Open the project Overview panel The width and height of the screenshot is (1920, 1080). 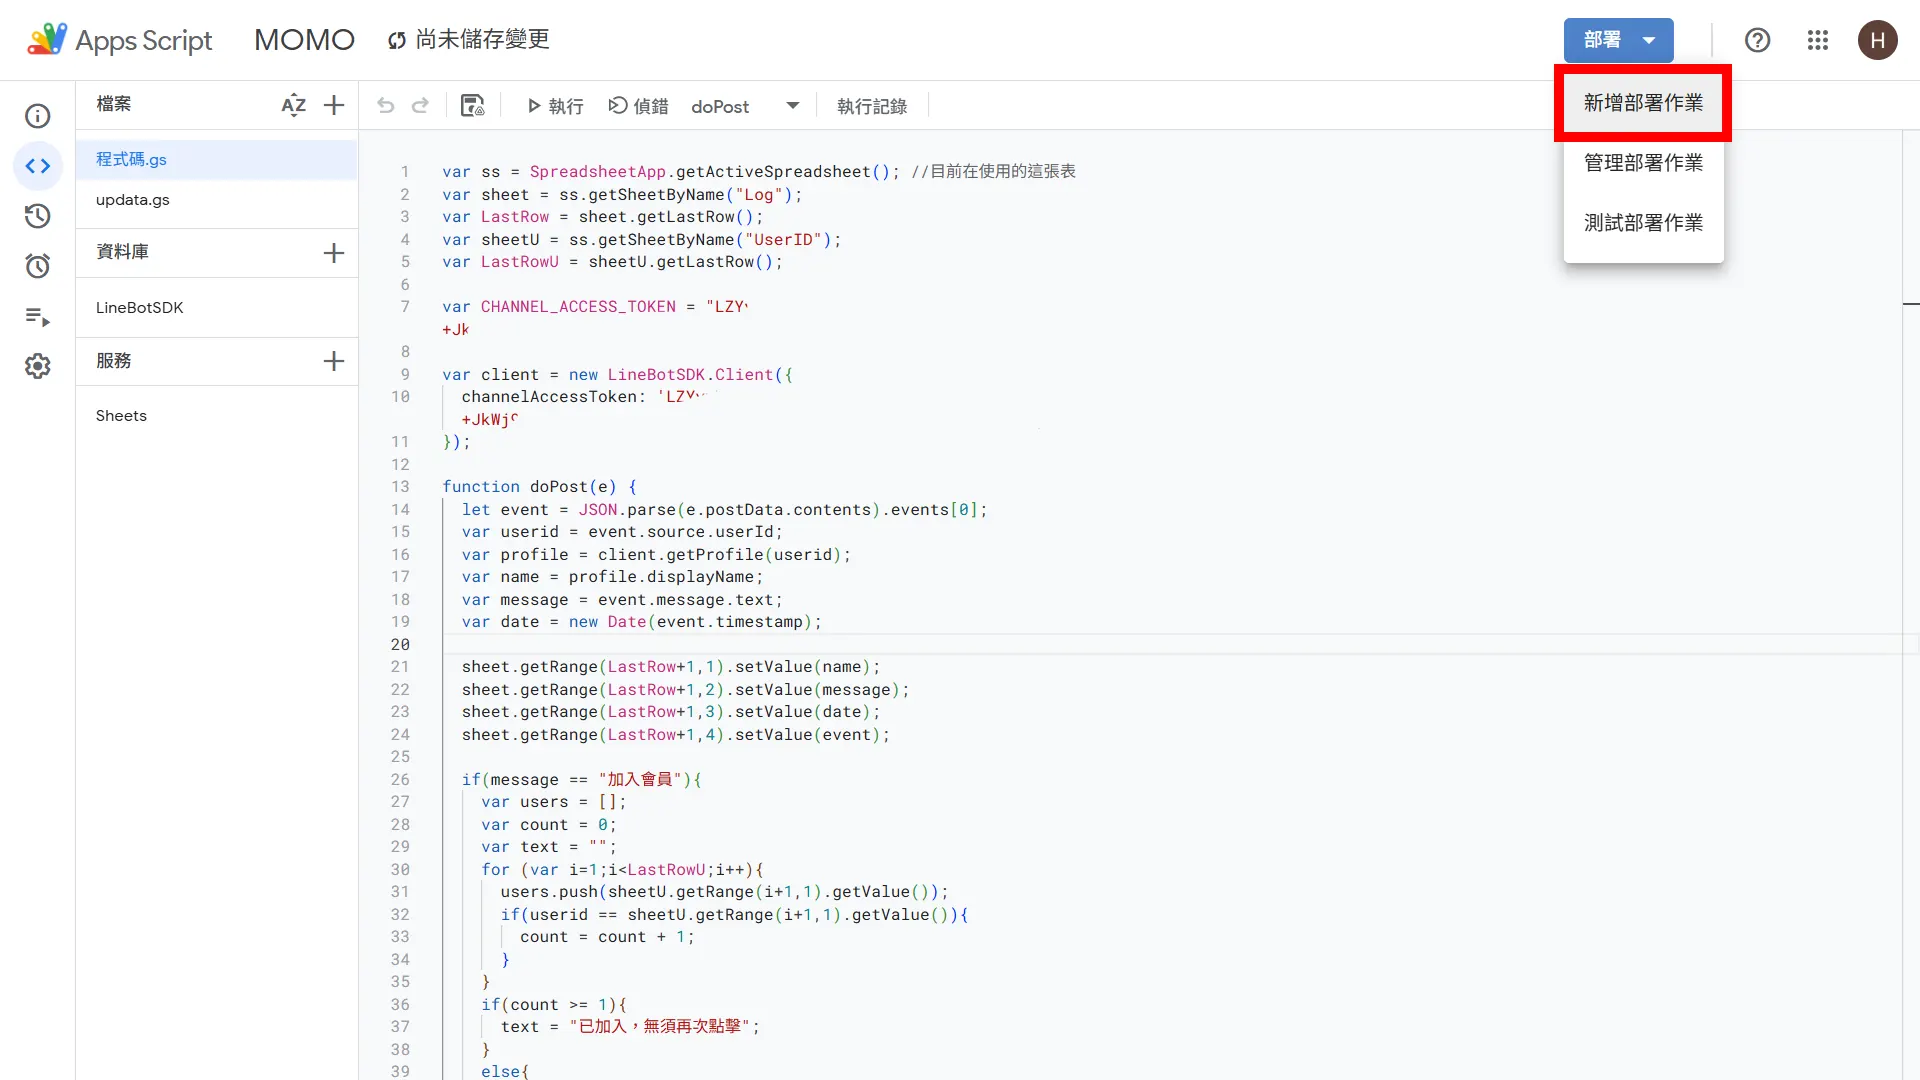pos(37,116)
